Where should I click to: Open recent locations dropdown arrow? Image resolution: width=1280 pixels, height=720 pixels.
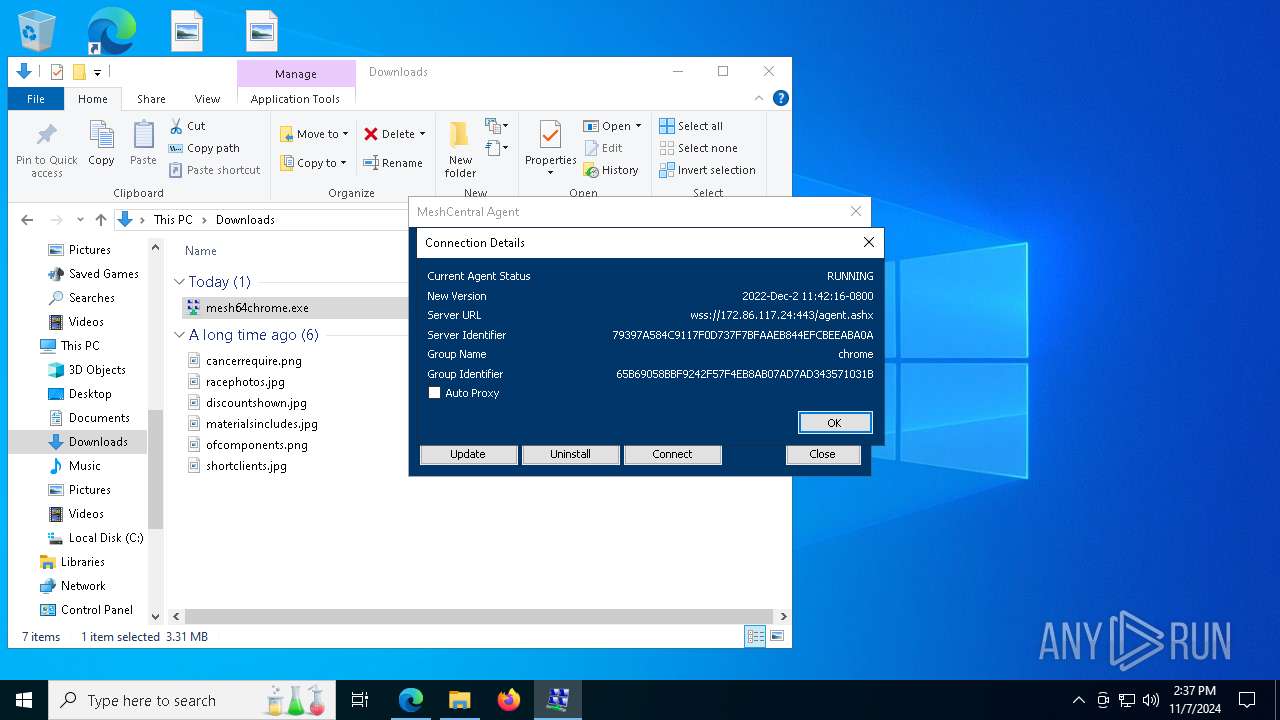pos(80,220)
